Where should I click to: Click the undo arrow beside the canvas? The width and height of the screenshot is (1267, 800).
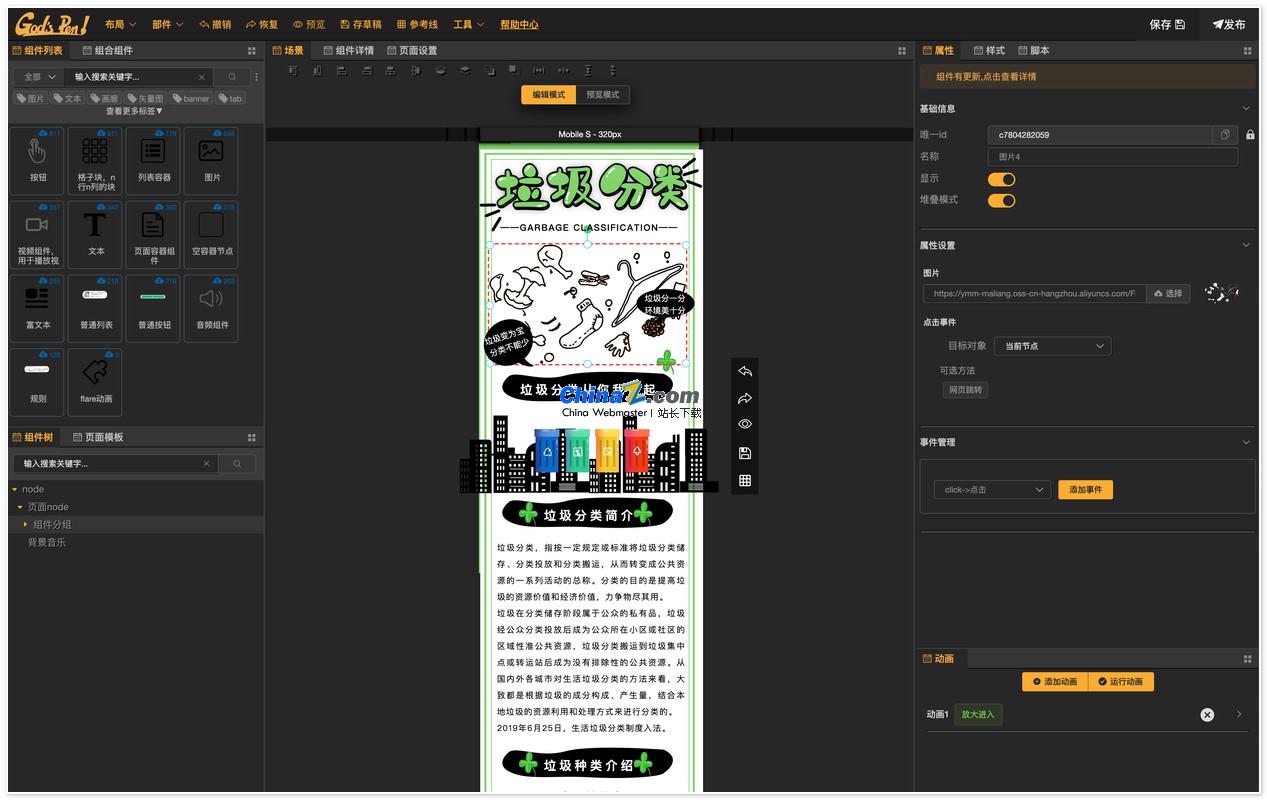[744, 371]
